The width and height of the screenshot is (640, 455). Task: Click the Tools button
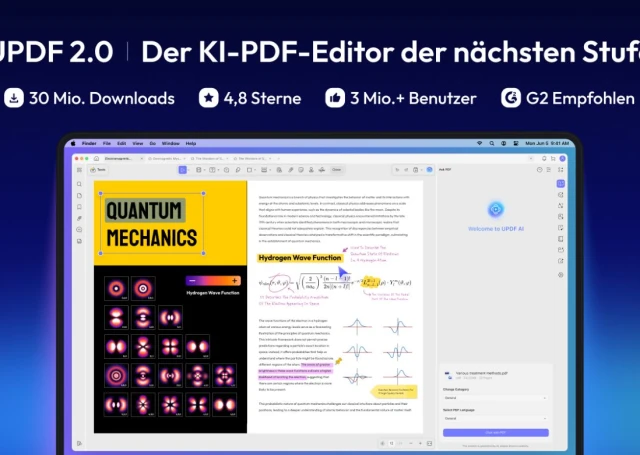(x=98, y=170)
